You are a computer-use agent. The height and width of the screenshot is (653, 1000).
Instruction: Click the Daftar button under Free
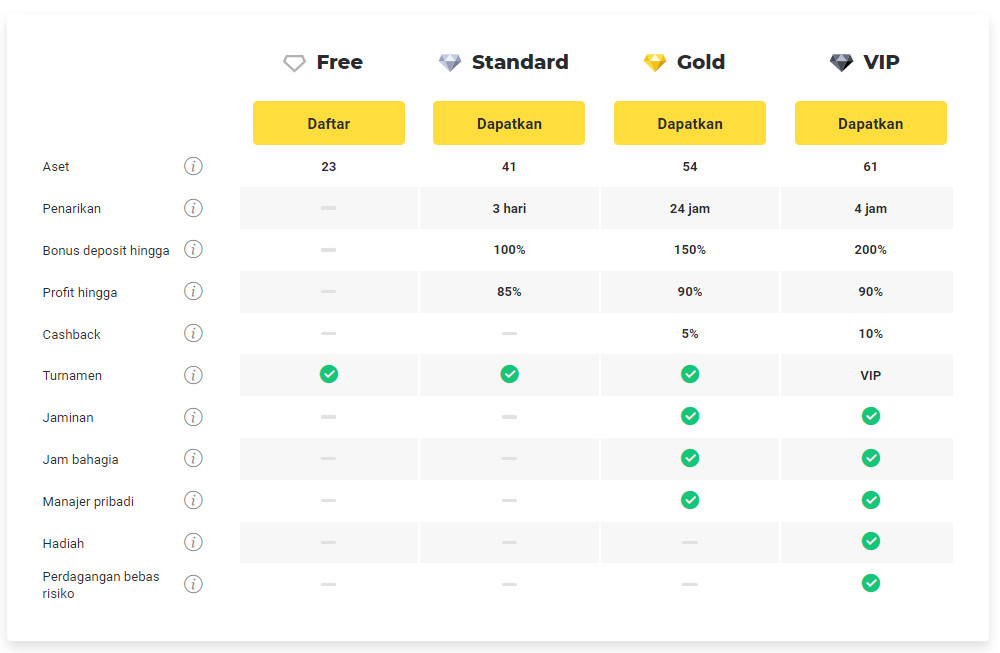click(329, 124)
